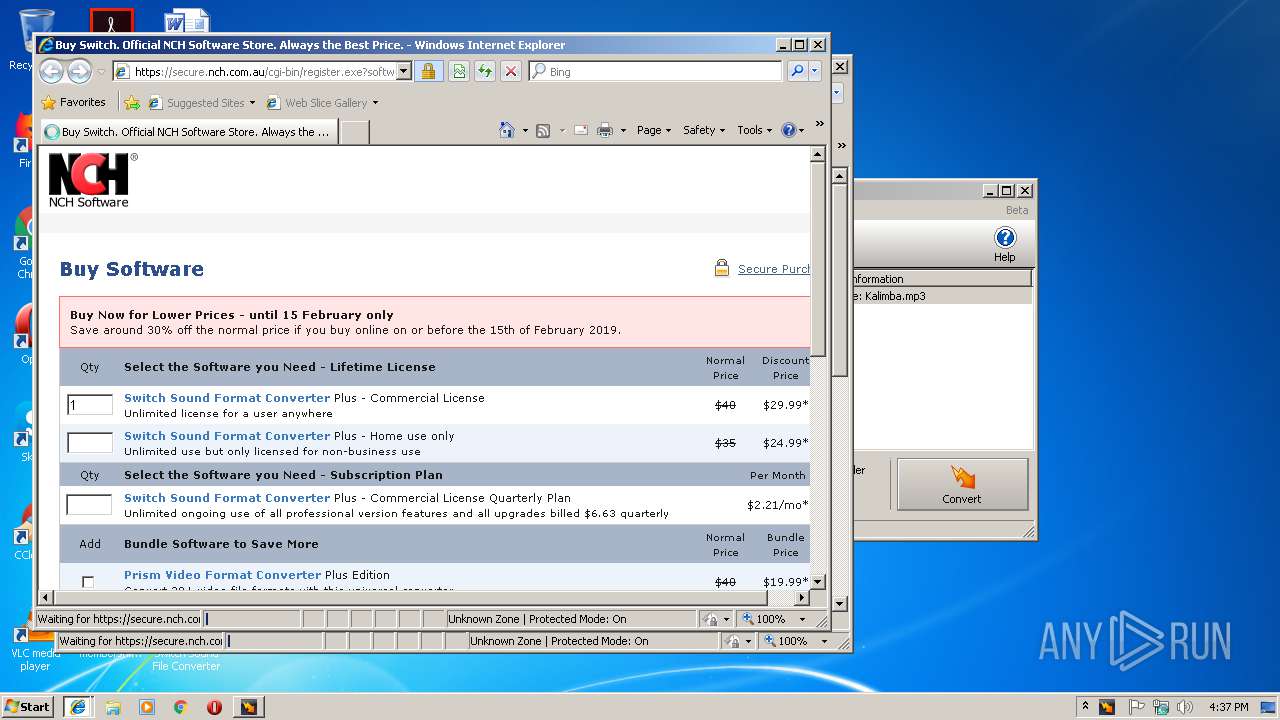The height and width of the screenshot is (720, 1280).
Task: Go forward with the browser Forward arrow
Action: tap(79, 71)
